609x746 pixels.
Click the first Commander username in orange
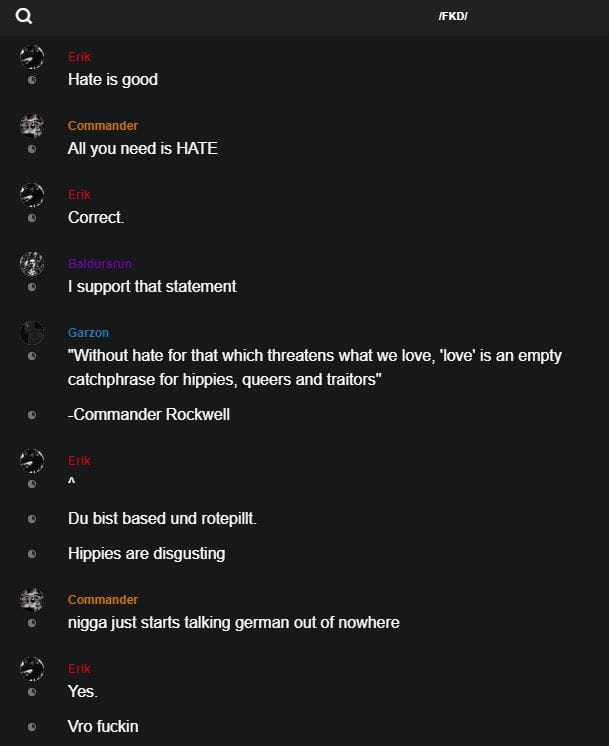(x=103, y=126)
